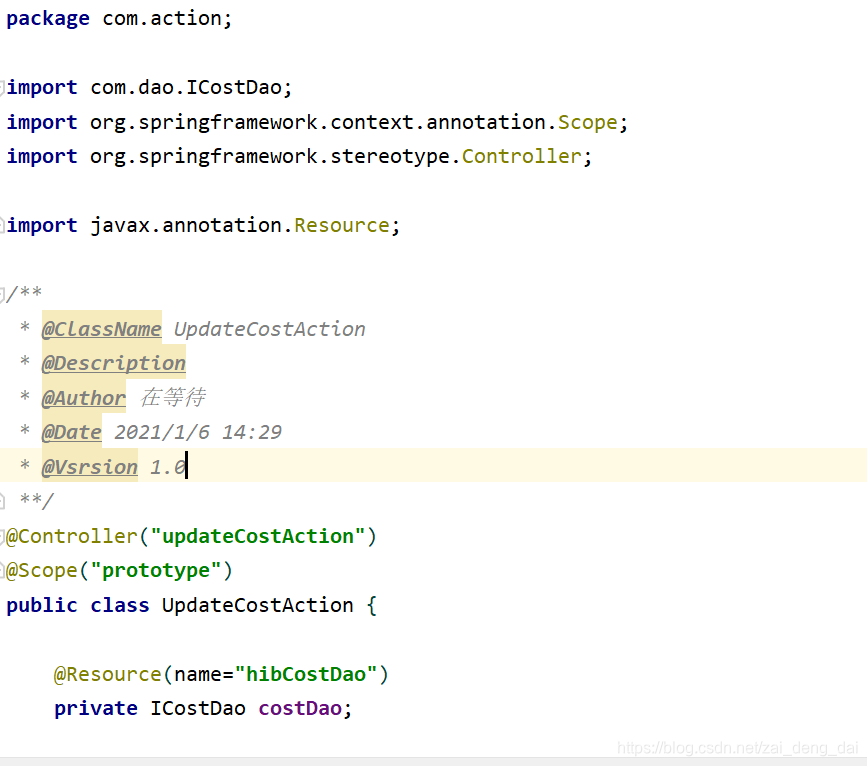Click the "updateCostAction" string literal
The image size is (867, 766).
tap(258, 536)
